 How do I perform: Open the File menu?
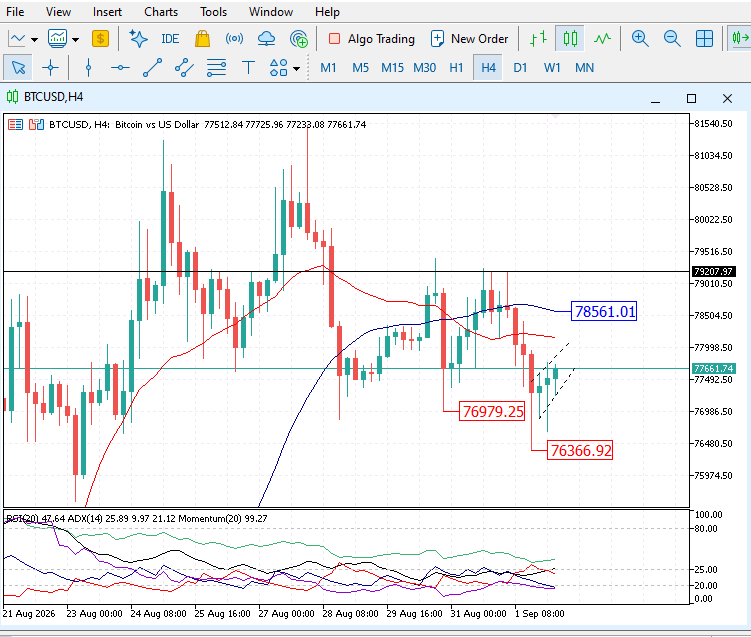(15, 11)
